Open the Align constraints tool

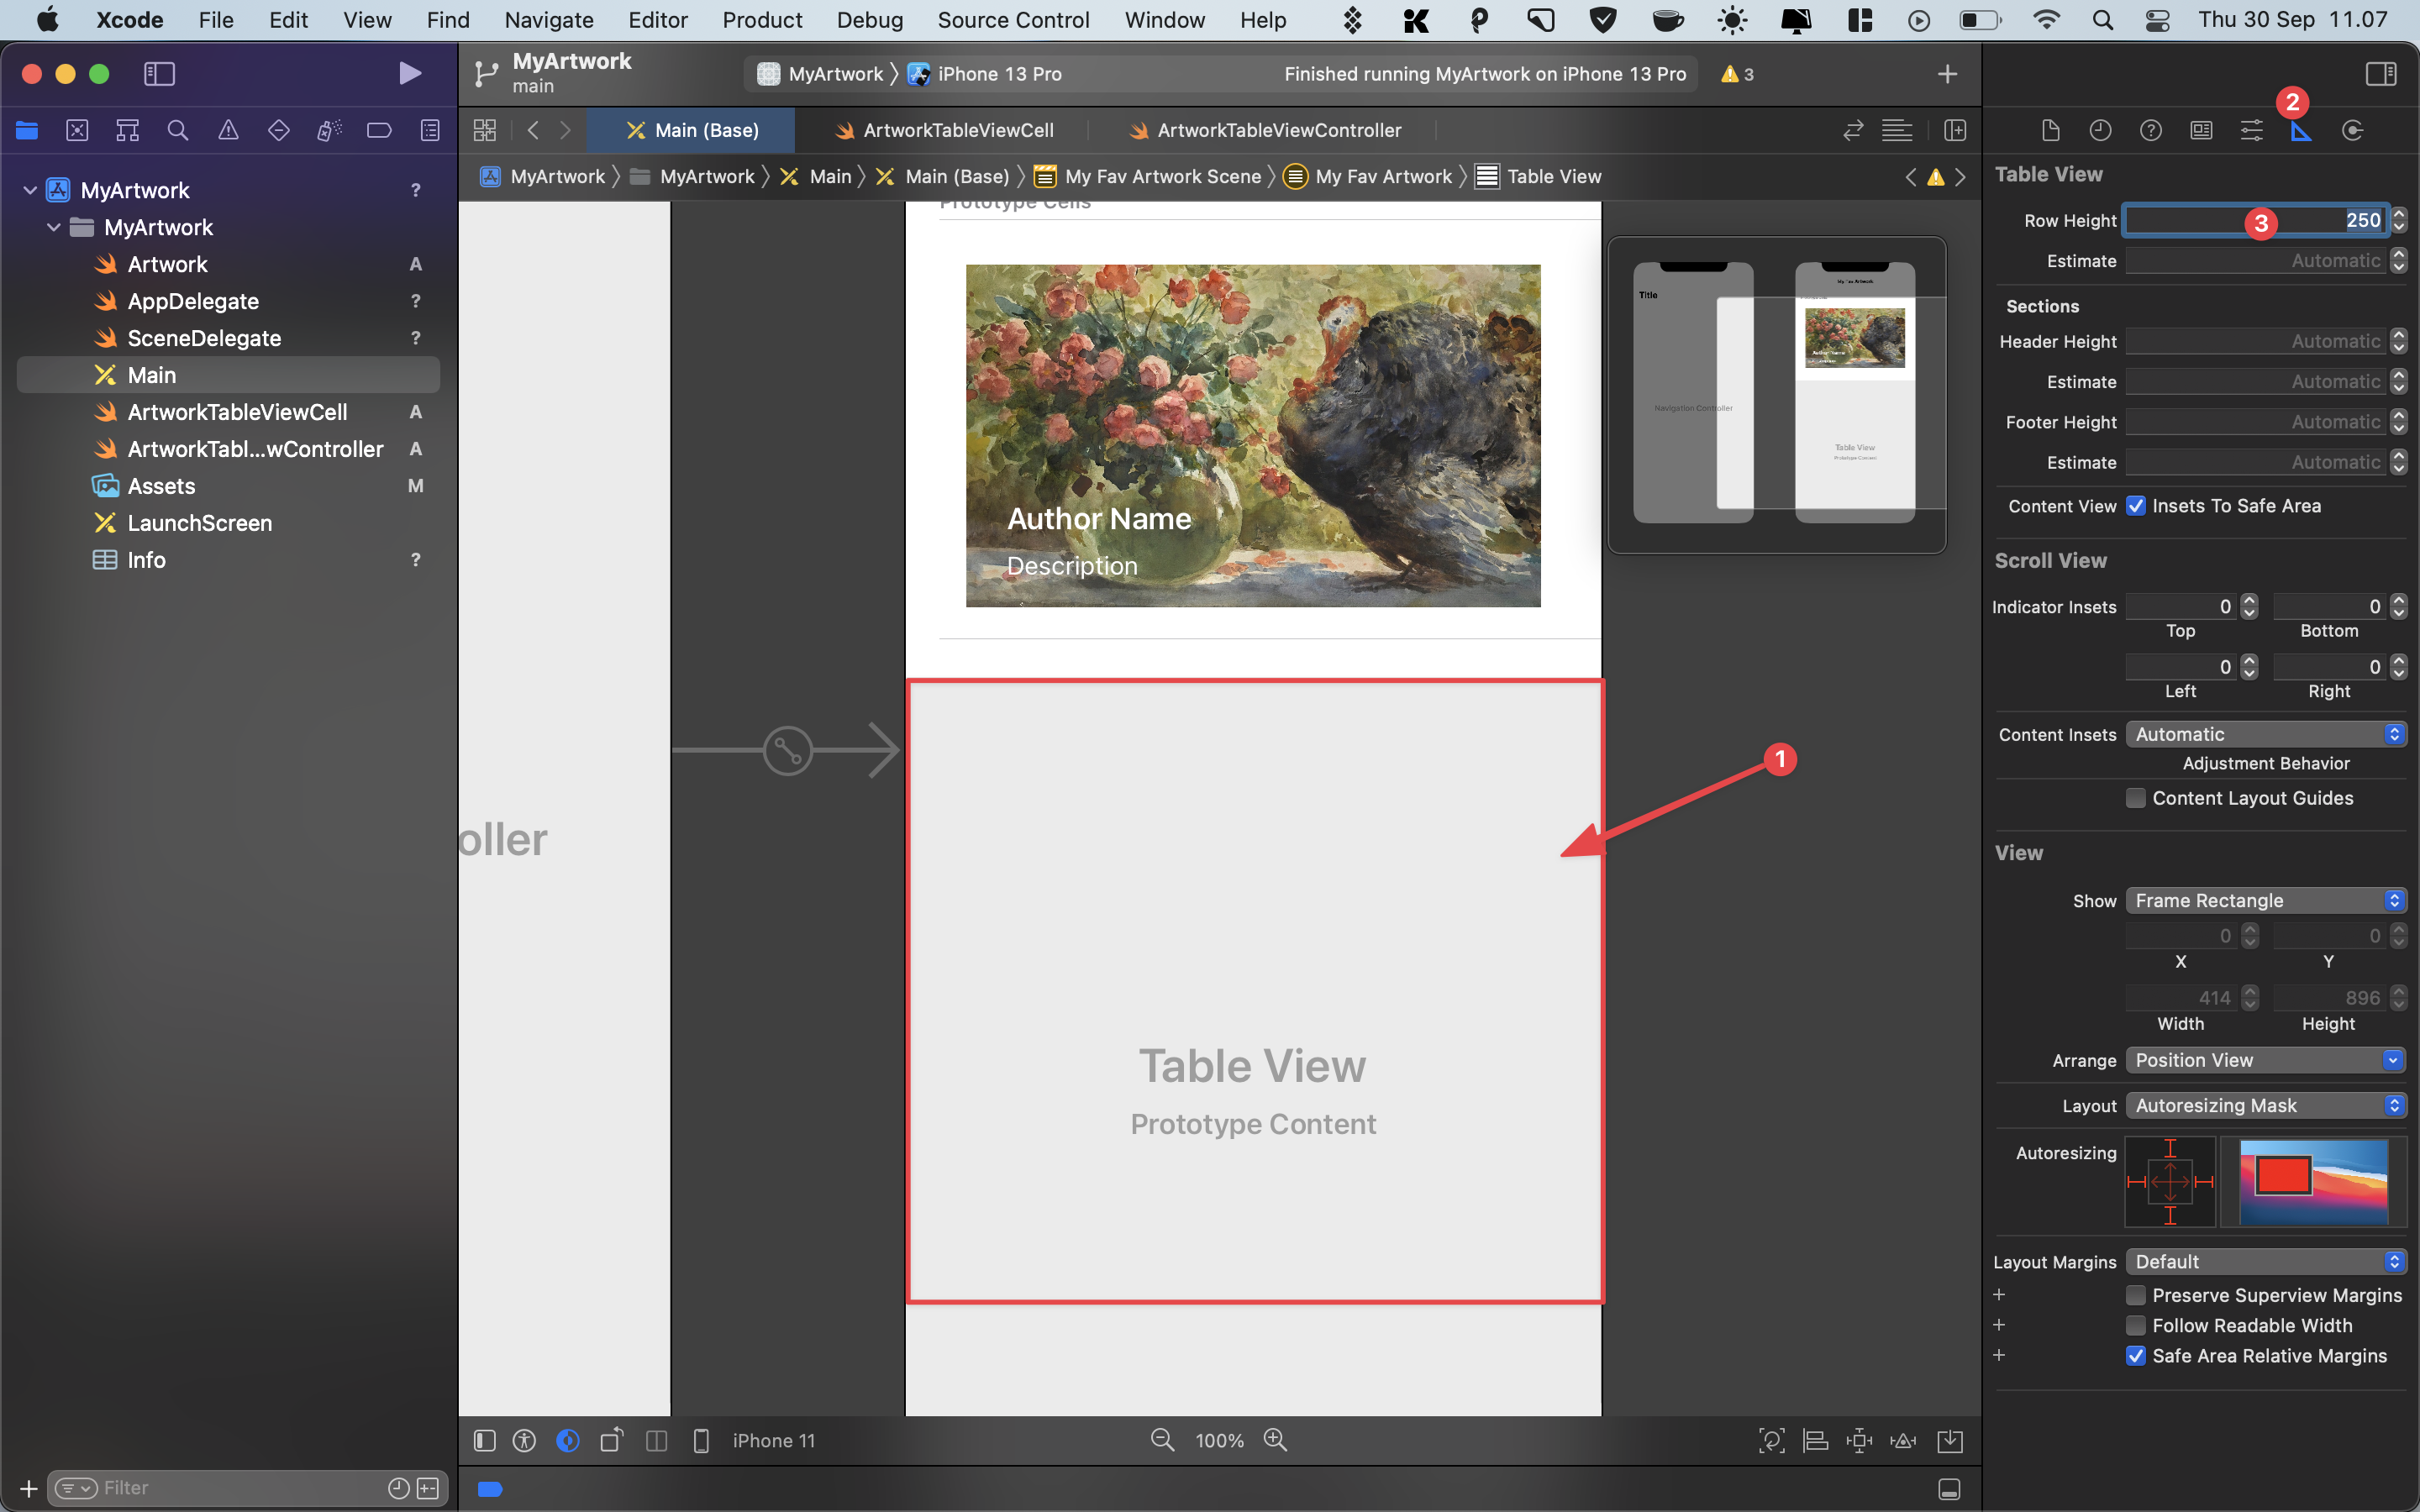click(1815, 1440)
